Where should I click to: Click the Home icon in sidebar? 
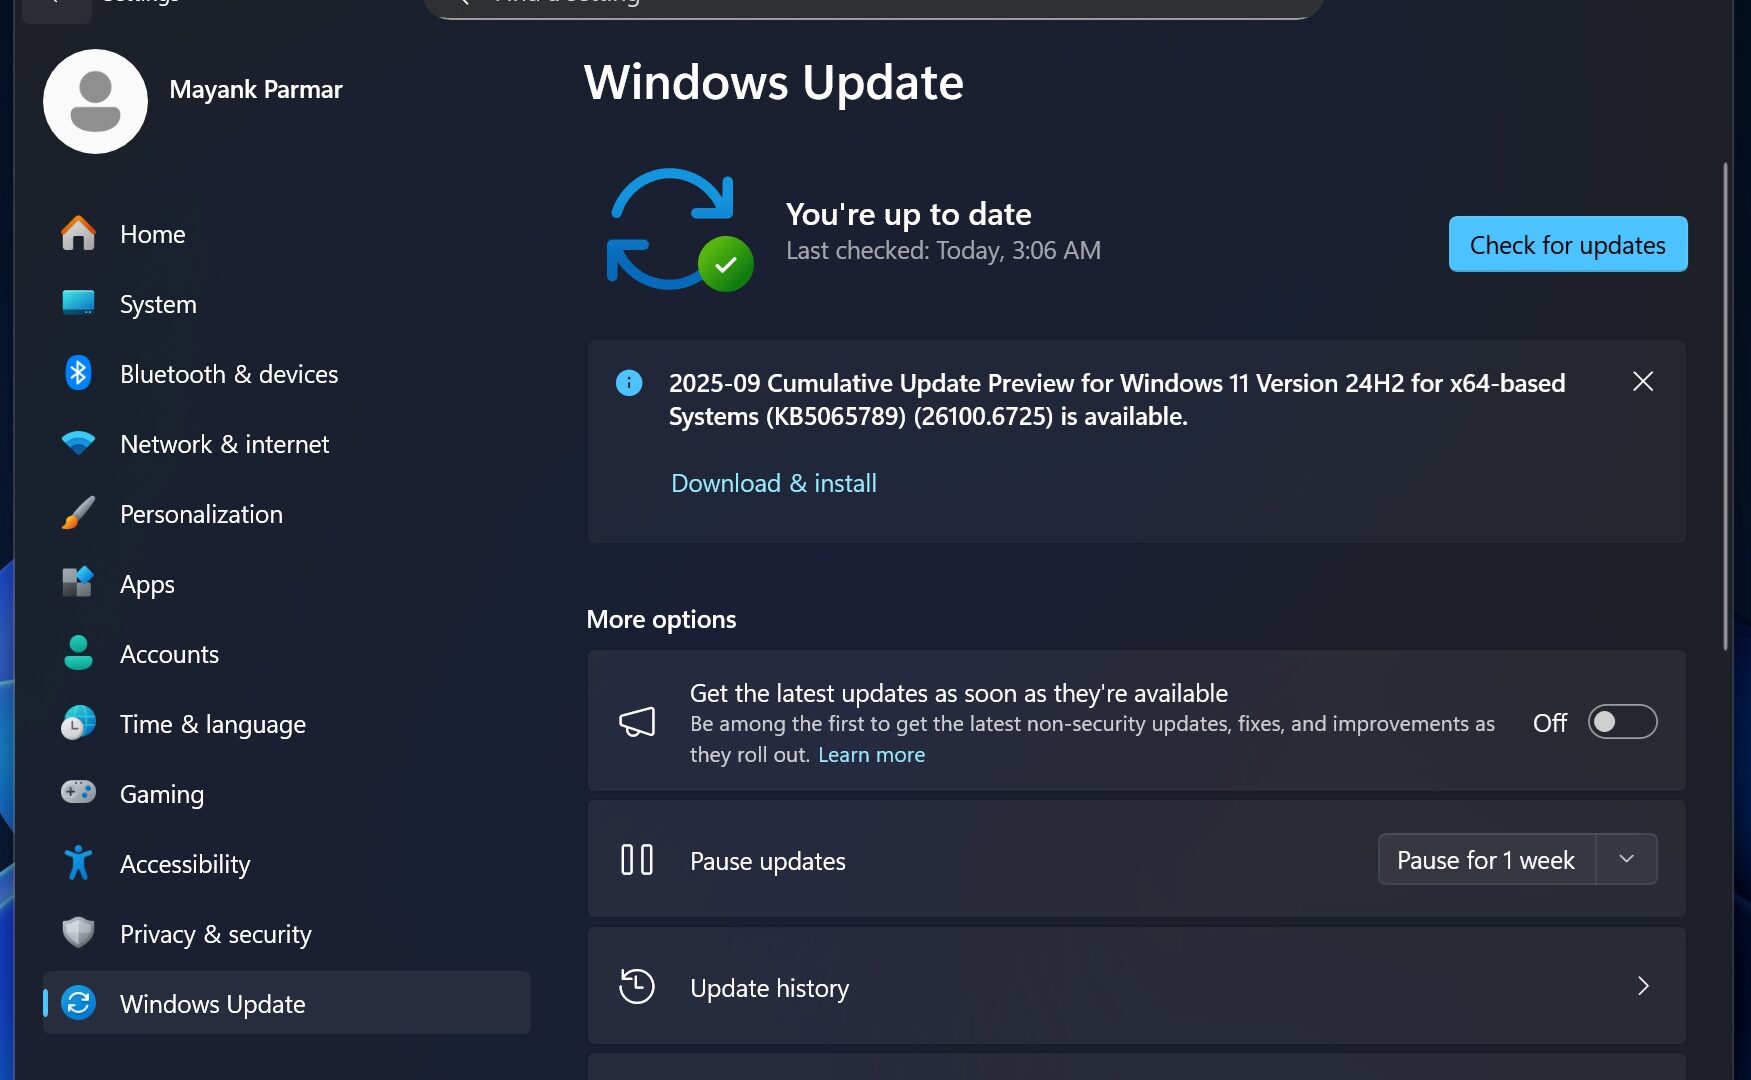point(78,234)
